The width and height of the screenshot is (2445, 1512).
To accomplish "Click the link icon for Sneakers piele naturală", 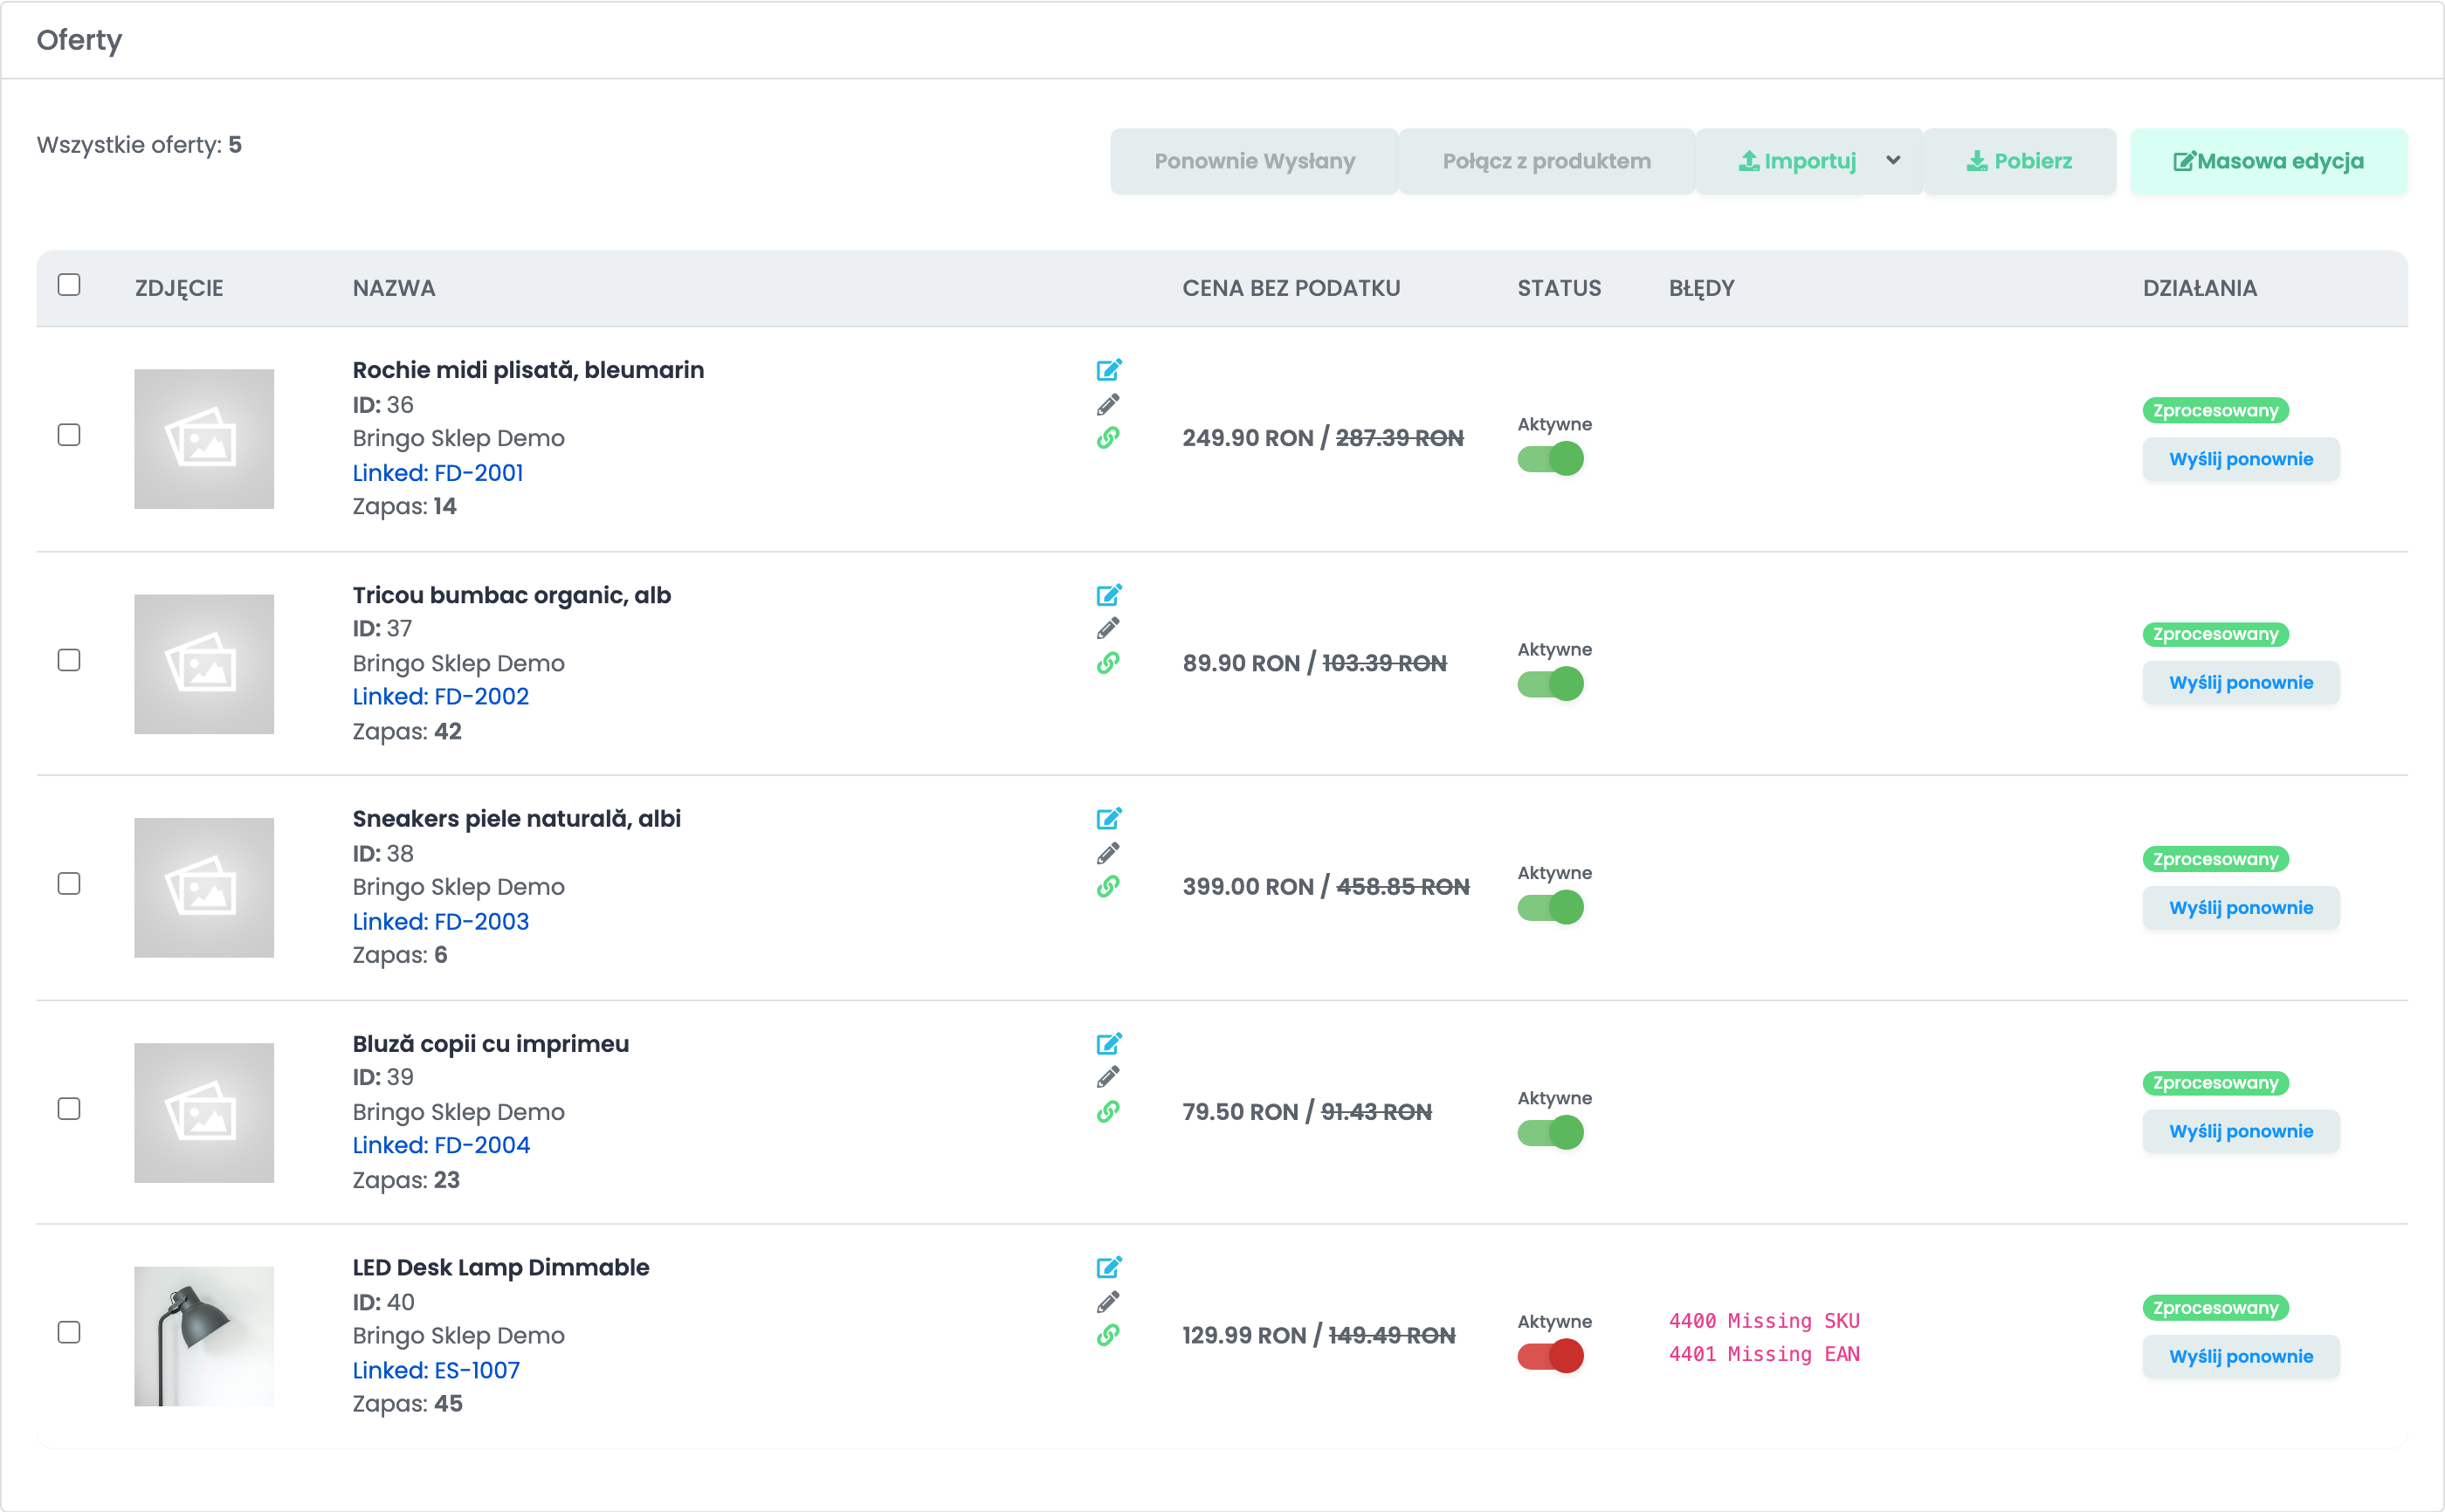I will pyautogui.click(x=1108, y=887).
